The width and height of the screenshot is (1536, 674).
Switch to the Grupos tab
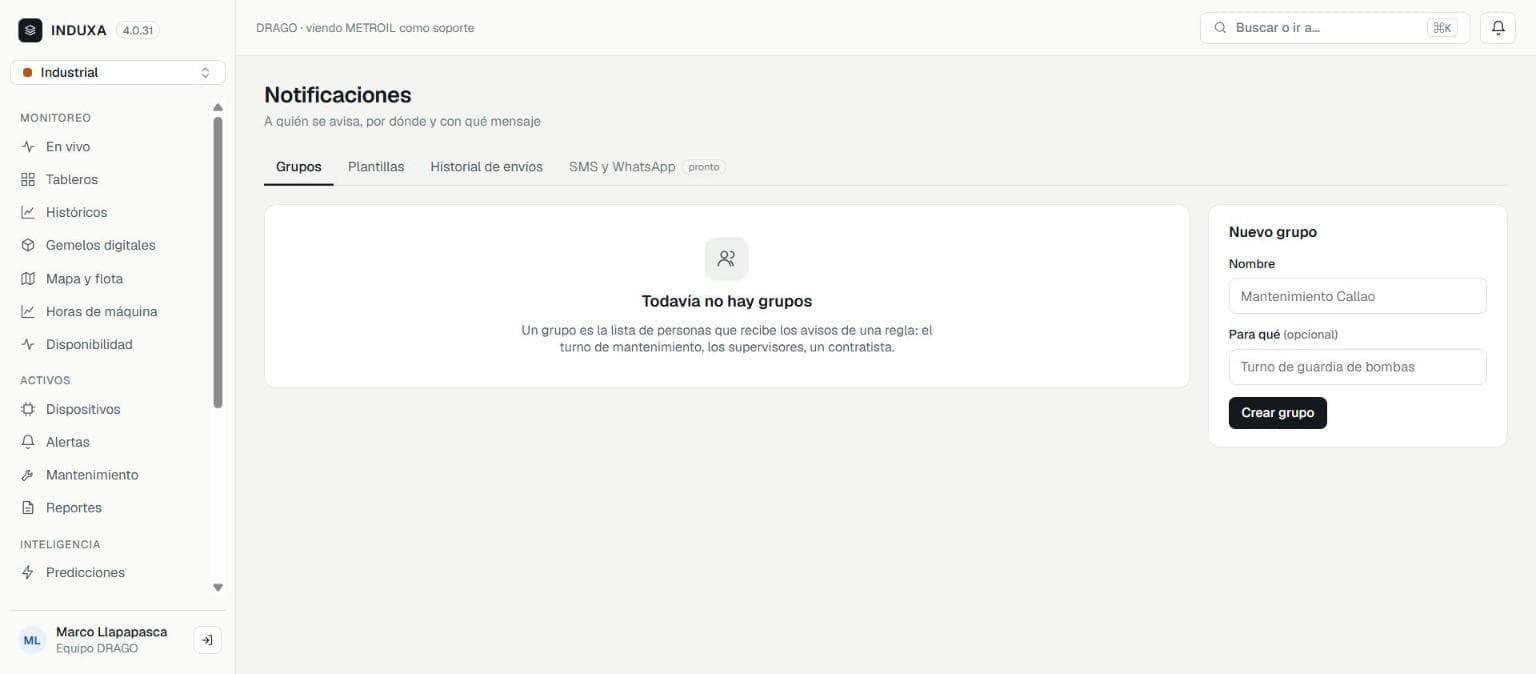click(299, 167)
